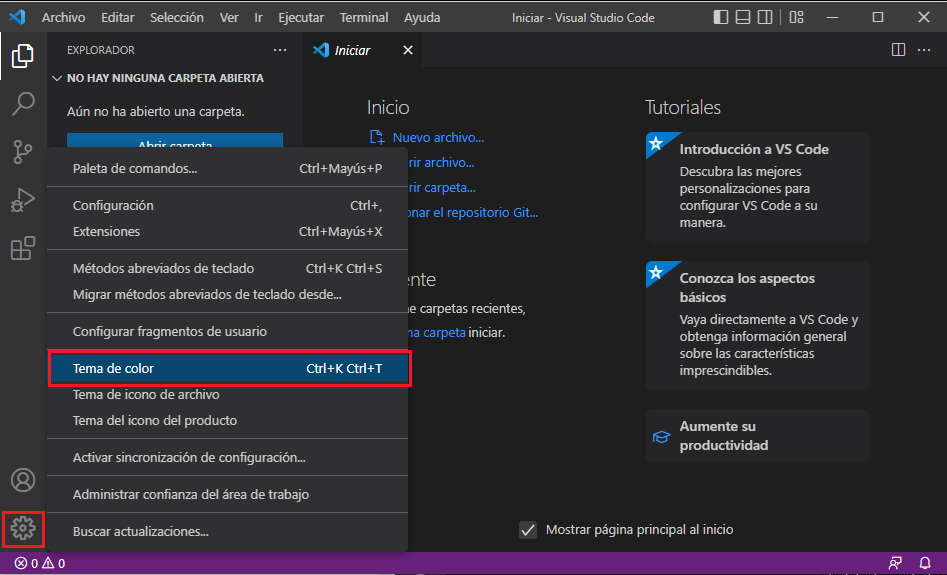The height and width of the screenshot is (575, 947).
Task: Open the Extensions view icon
Action: (23, 248)
